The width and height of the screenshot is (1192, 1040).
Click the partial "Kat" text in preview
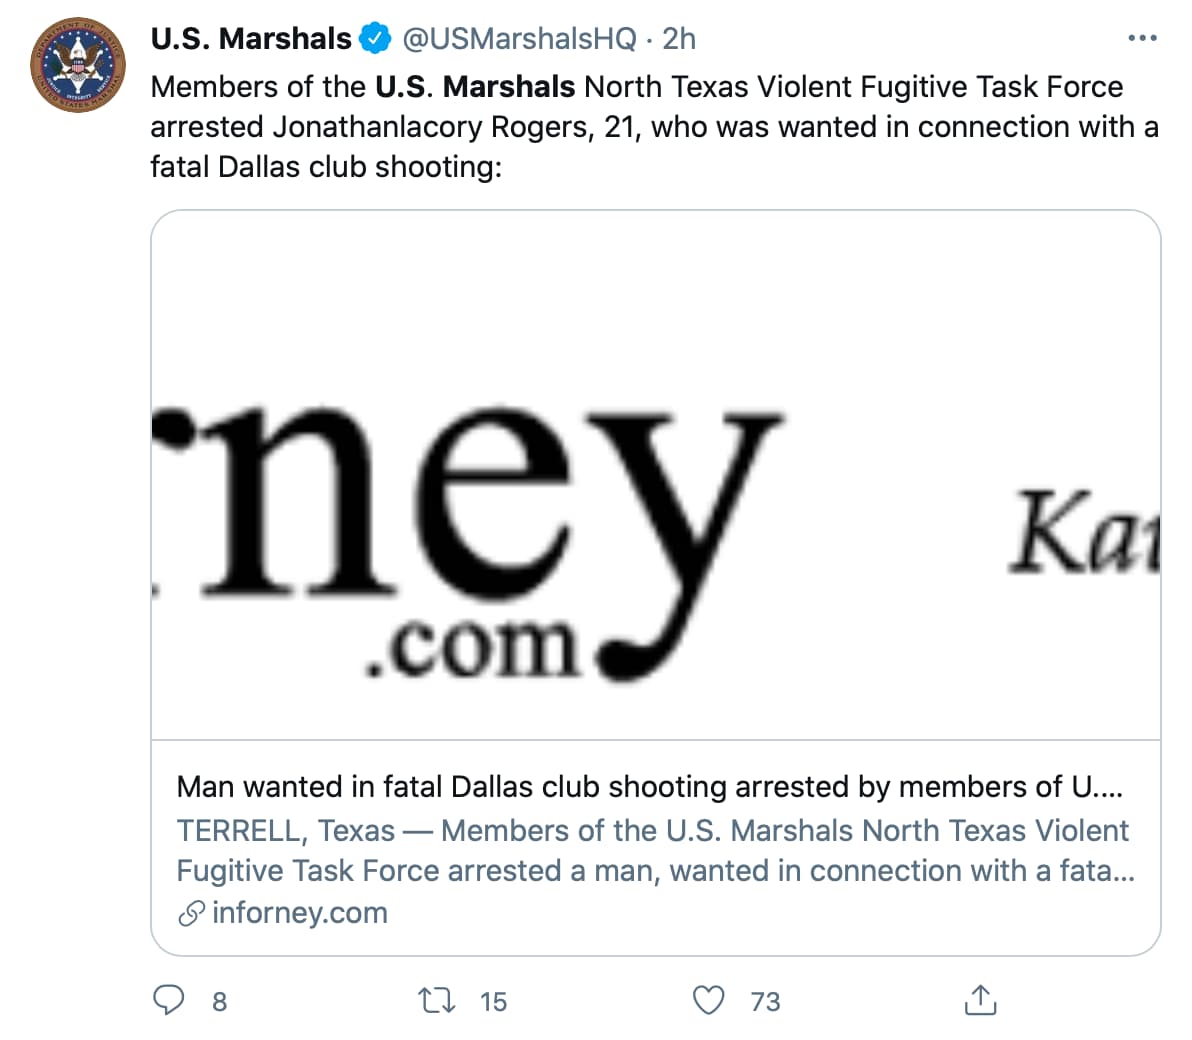(x=1085, y=533)
